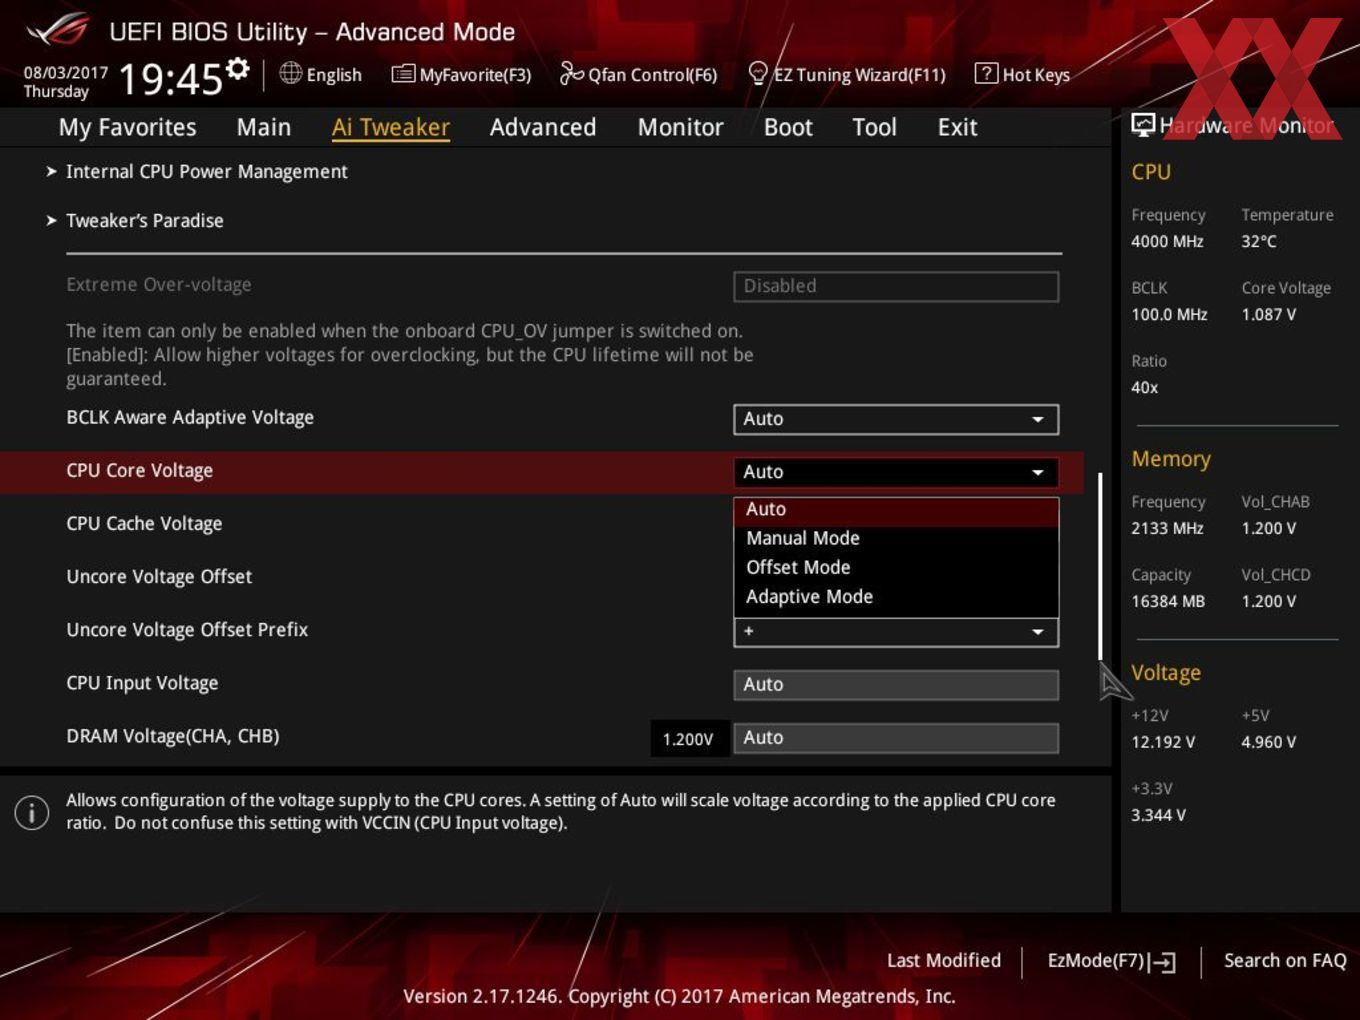1360x1020 pixels.
Task: Open Qfan Control(F6) text button
Action: pyautogui.click(x=652, y=75)
